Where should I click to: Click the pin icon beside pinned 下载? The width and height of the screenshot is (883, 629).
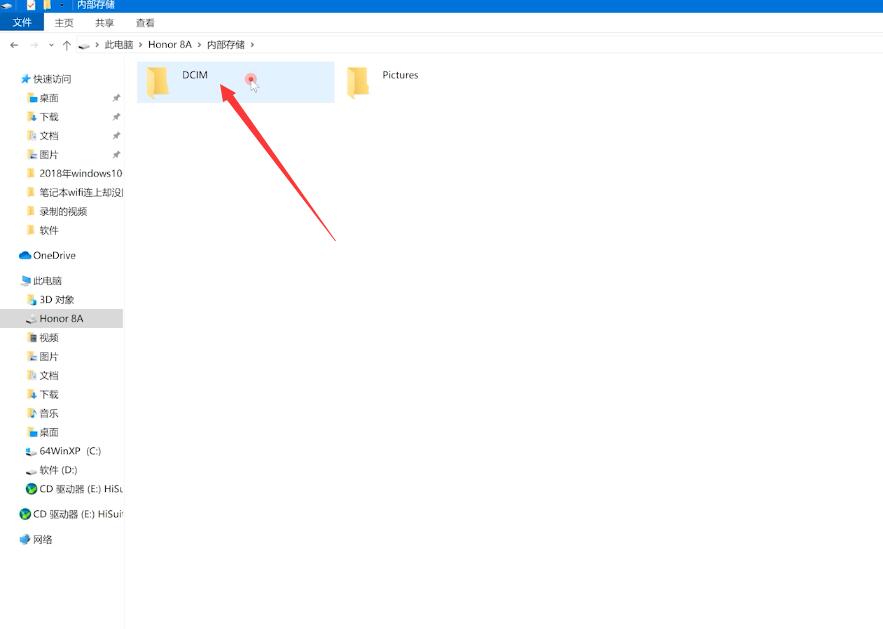[x=116, y=117]
